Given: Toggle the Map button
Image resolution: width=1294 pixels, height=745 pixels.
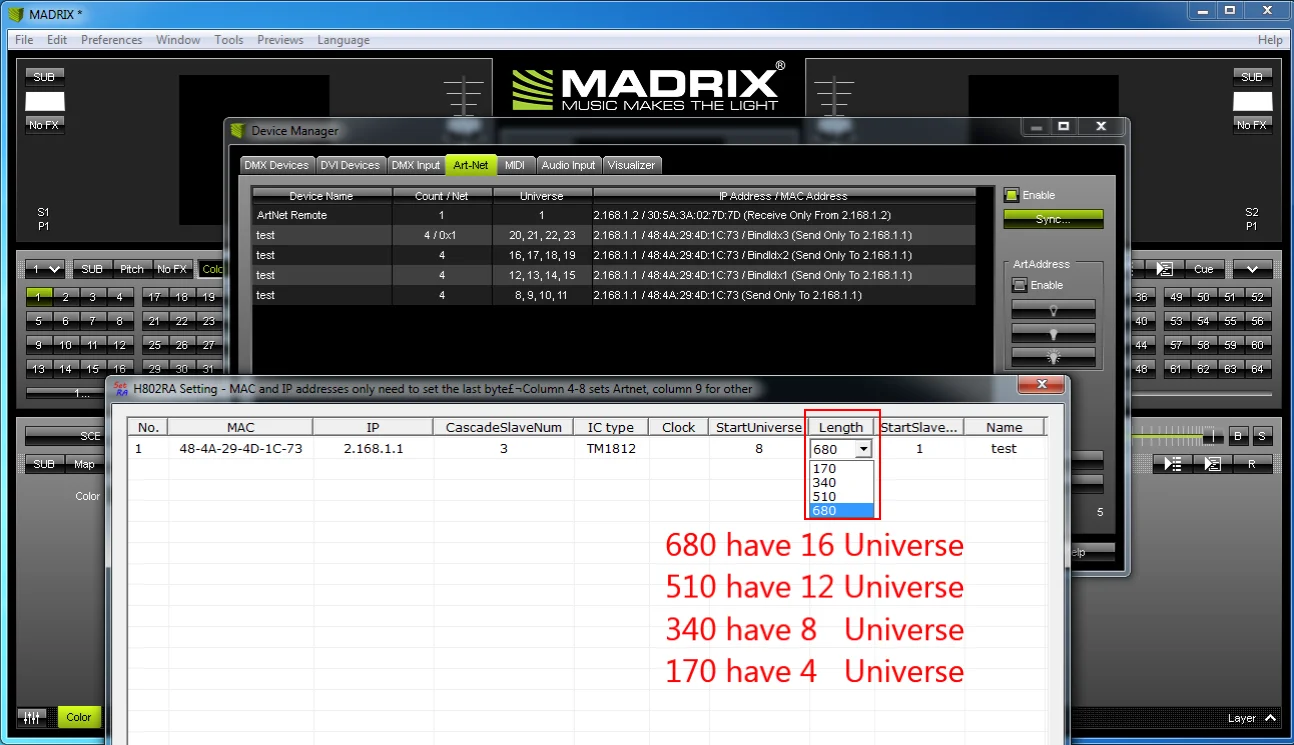Looking at the screenshot, I should point(84,464).
